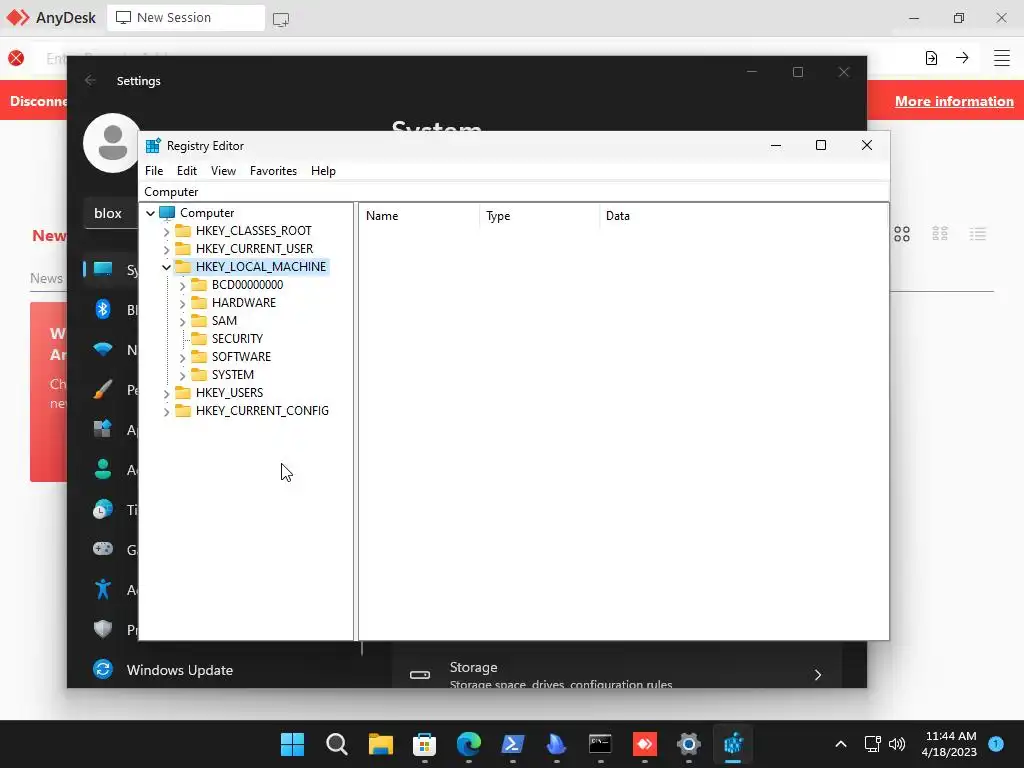Open the File menu in Registry Editor
This screenshot has width=1024, height=768.
coord(154,170)
